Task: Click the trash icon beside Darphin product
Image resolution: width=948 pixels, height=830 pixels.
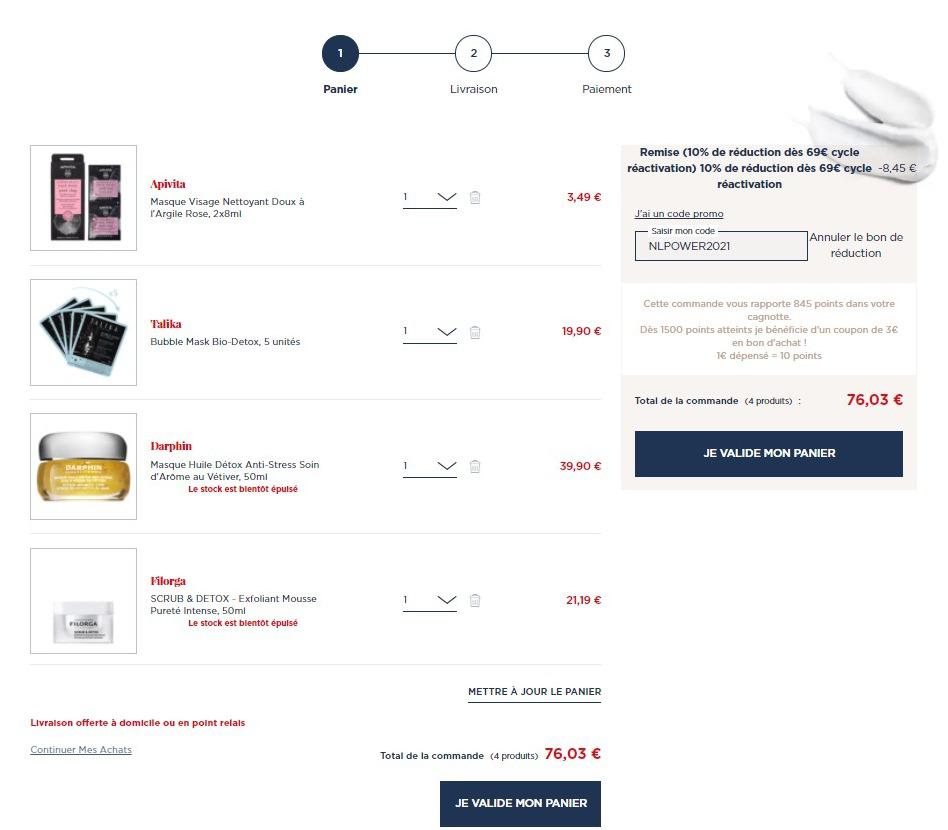Action: (x=475, y=466)
